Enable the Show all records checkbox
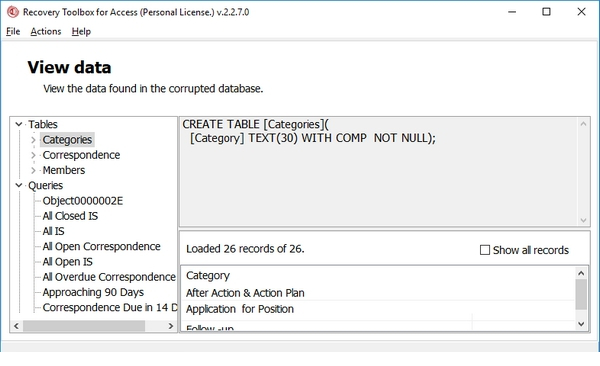The width and height of the screenshot is (600, 366). coord(485,250)
